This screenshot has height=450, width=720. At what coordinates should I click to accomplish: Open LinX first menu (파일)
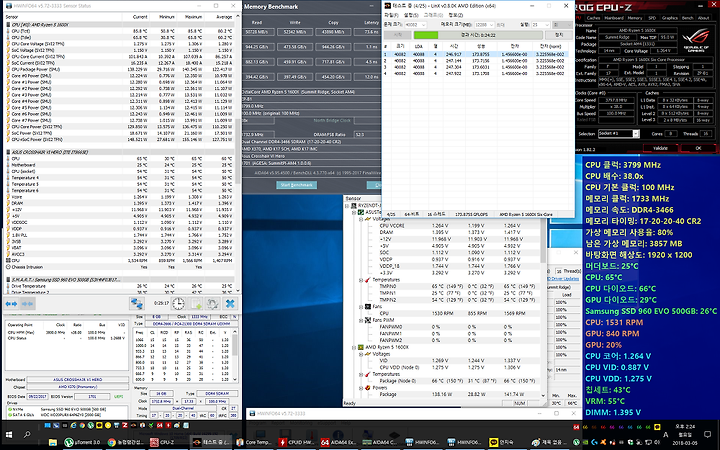391,15
